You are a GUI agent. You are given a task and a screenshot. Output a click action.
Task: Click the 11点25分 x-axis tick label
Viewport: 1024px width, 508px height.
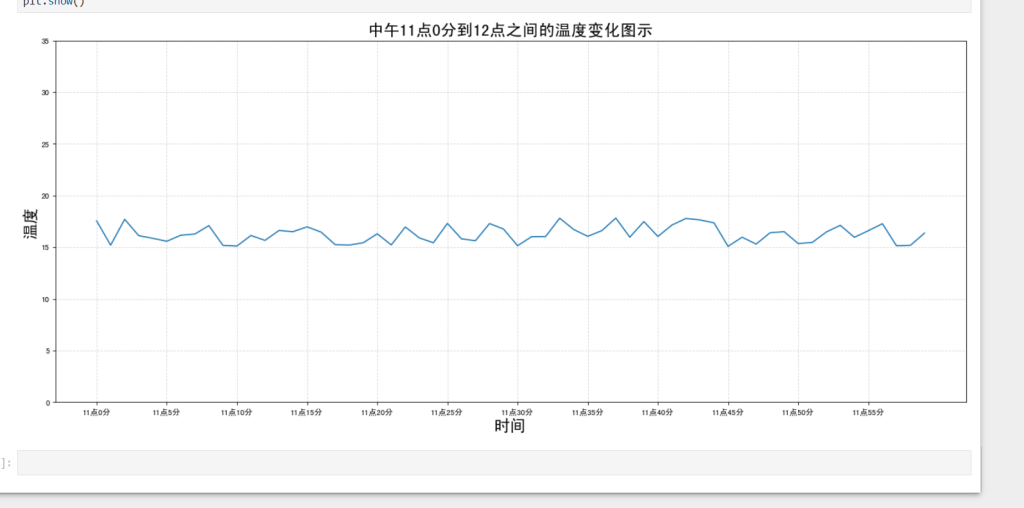(x=447, y=412)
